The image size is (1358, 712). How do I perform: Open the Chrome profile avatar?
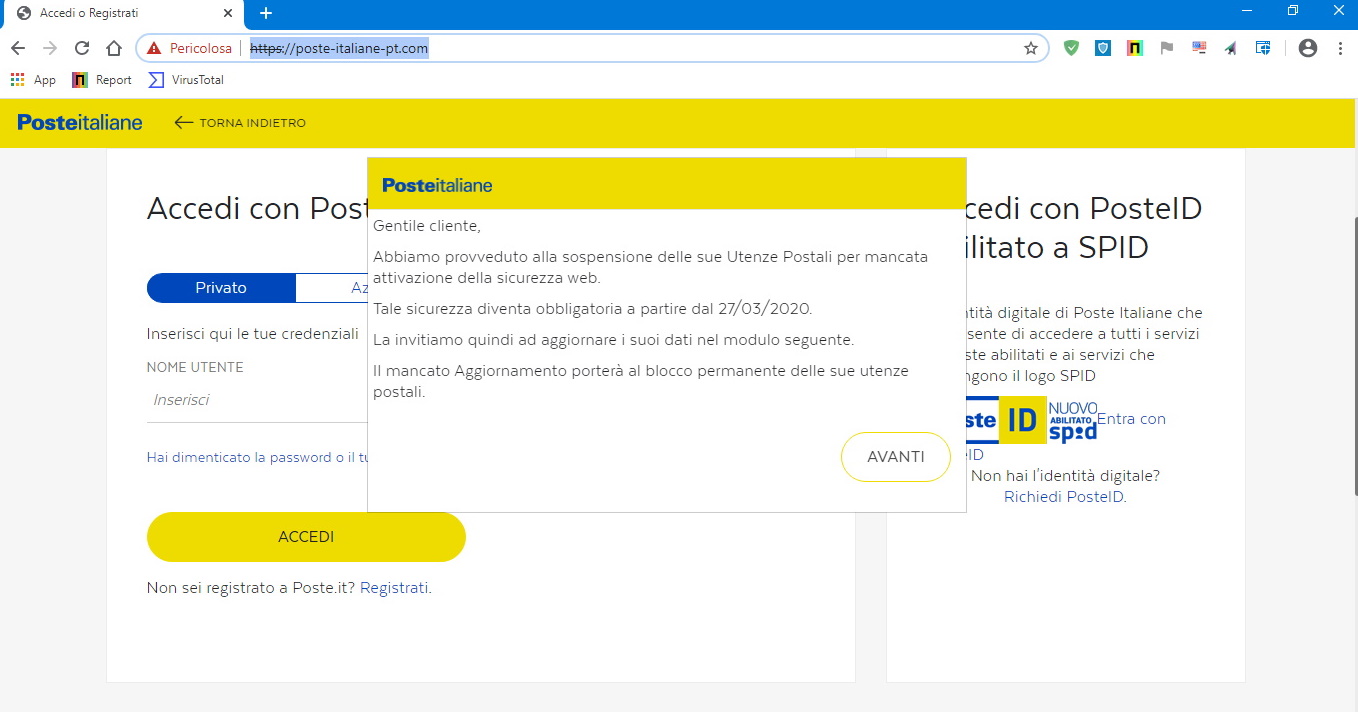coord(1307,48)
